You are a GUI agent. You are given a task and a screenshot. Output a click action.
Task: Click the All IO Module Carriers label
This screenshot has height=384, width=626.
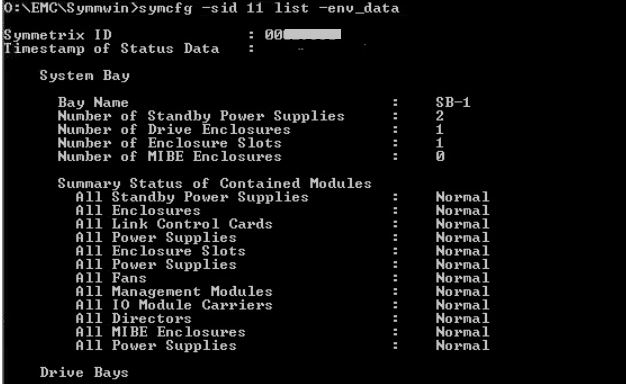click(x=174, y=305)
